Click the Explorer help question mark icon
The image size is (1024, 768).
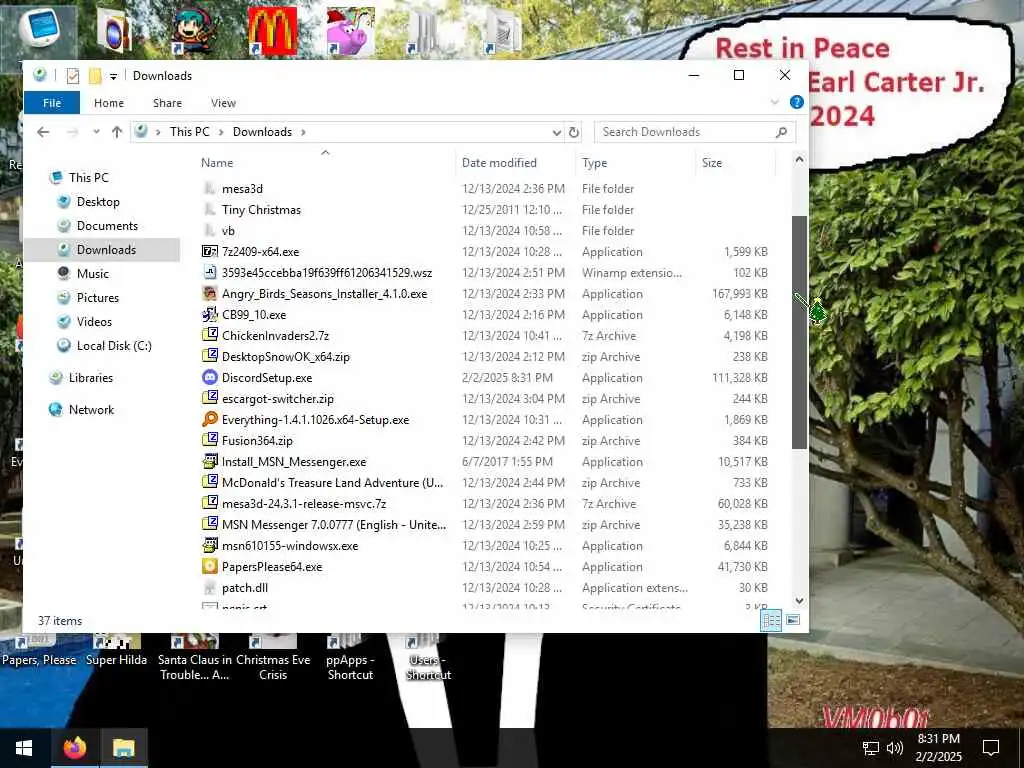pyautogui.click(x=796, y=102)
